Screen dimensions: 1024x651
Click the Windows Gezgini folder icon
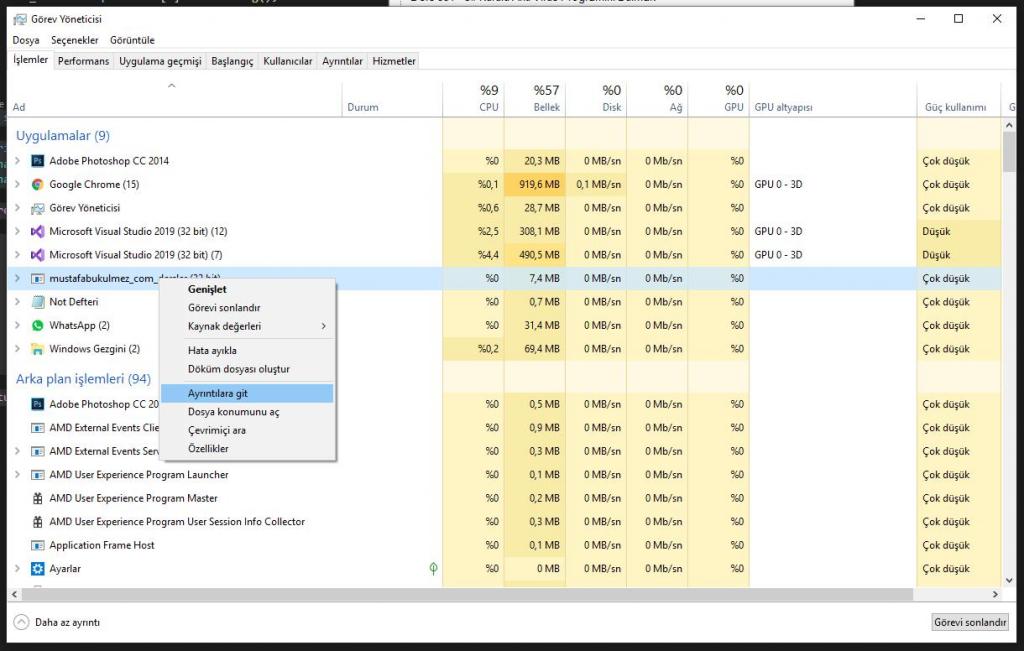(x=38, y=349)
